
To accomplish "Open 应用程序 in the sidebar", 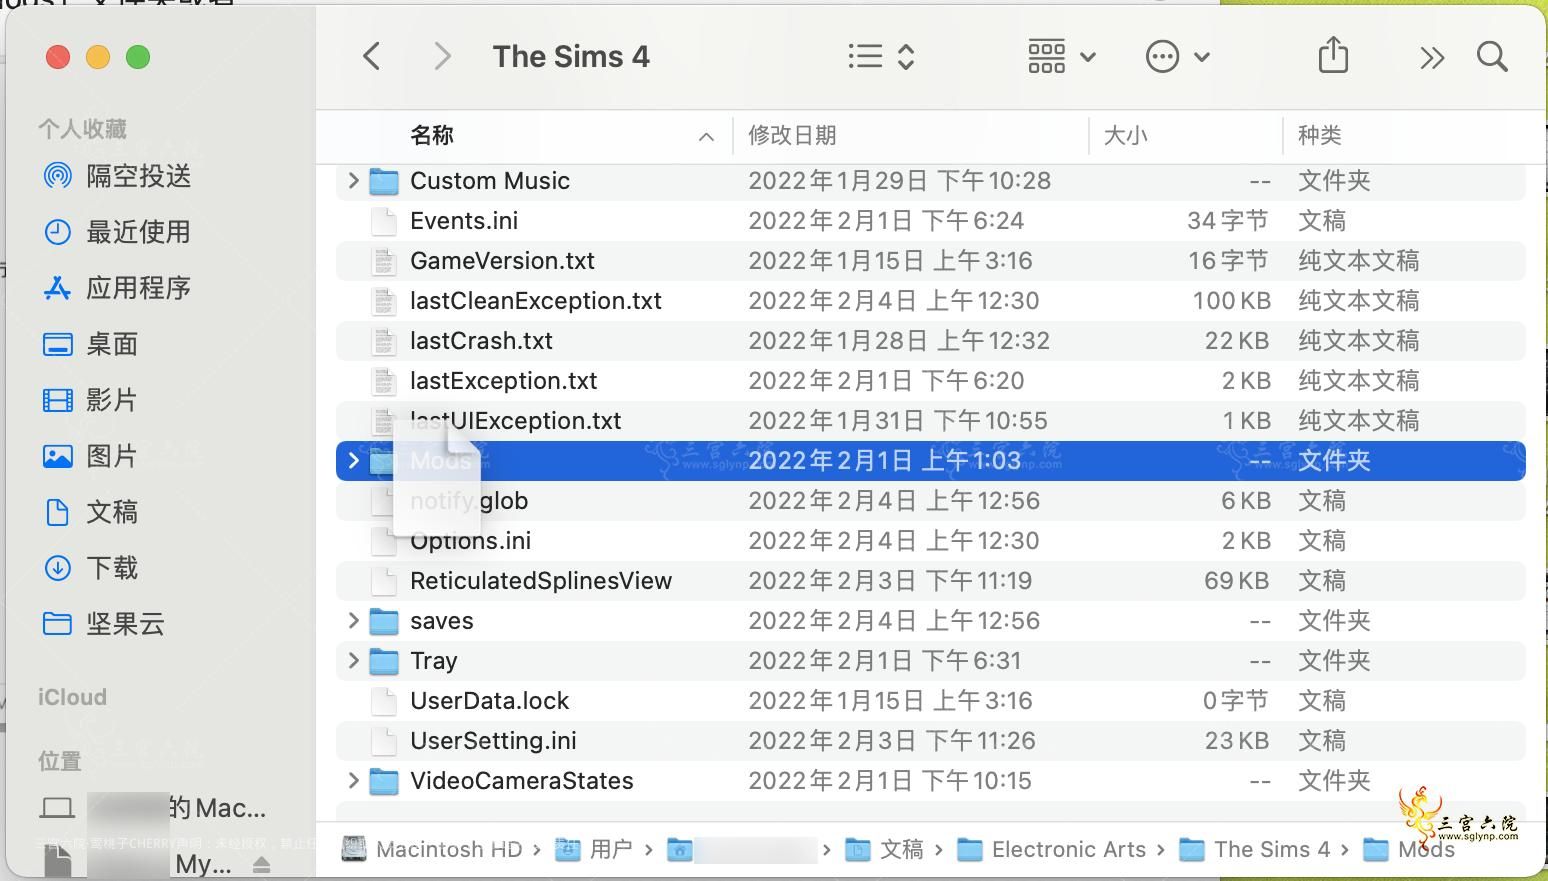I will click(117, 288).
